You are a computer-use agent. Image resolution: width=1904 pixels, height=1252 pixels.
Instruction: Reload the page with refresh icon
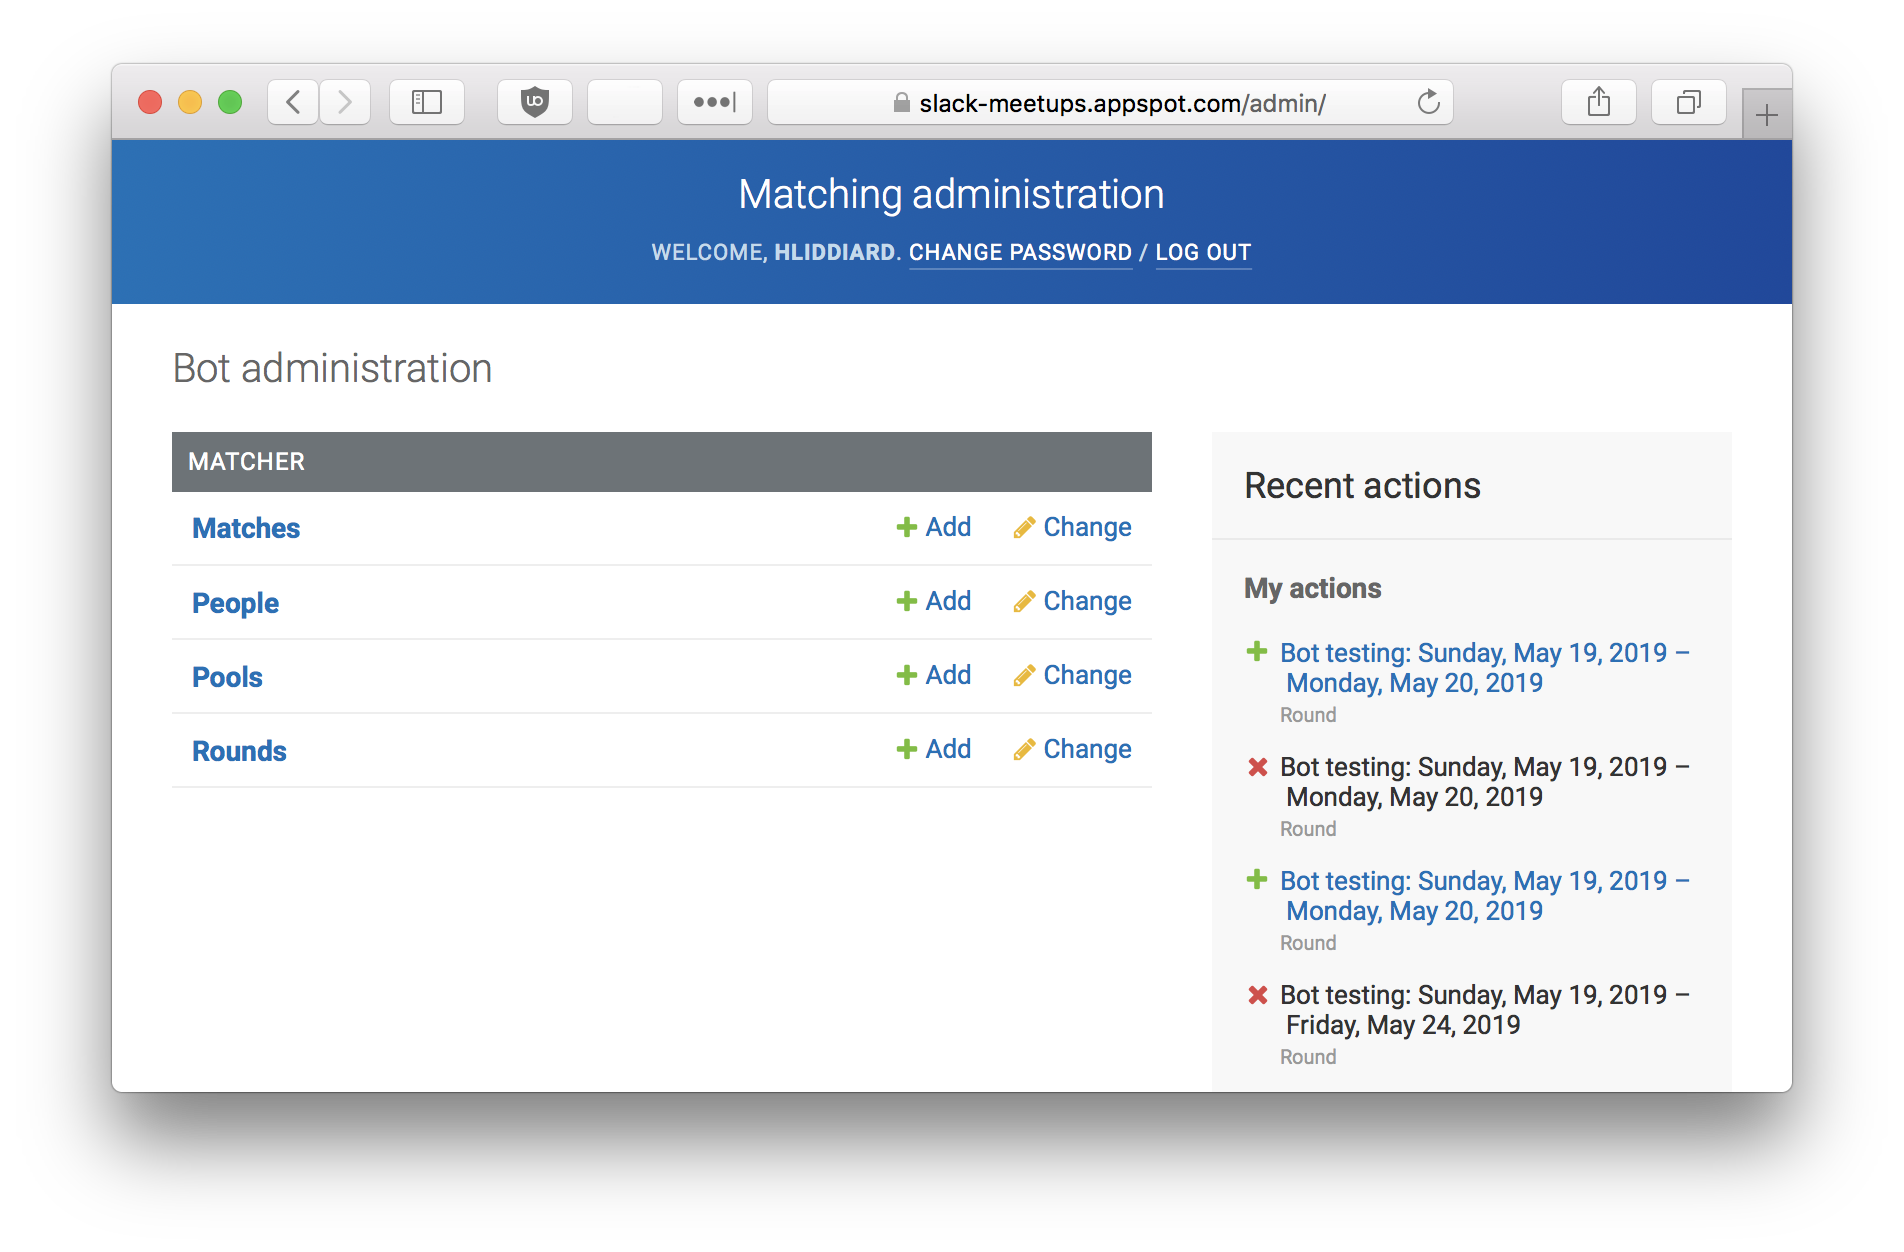1429,102
